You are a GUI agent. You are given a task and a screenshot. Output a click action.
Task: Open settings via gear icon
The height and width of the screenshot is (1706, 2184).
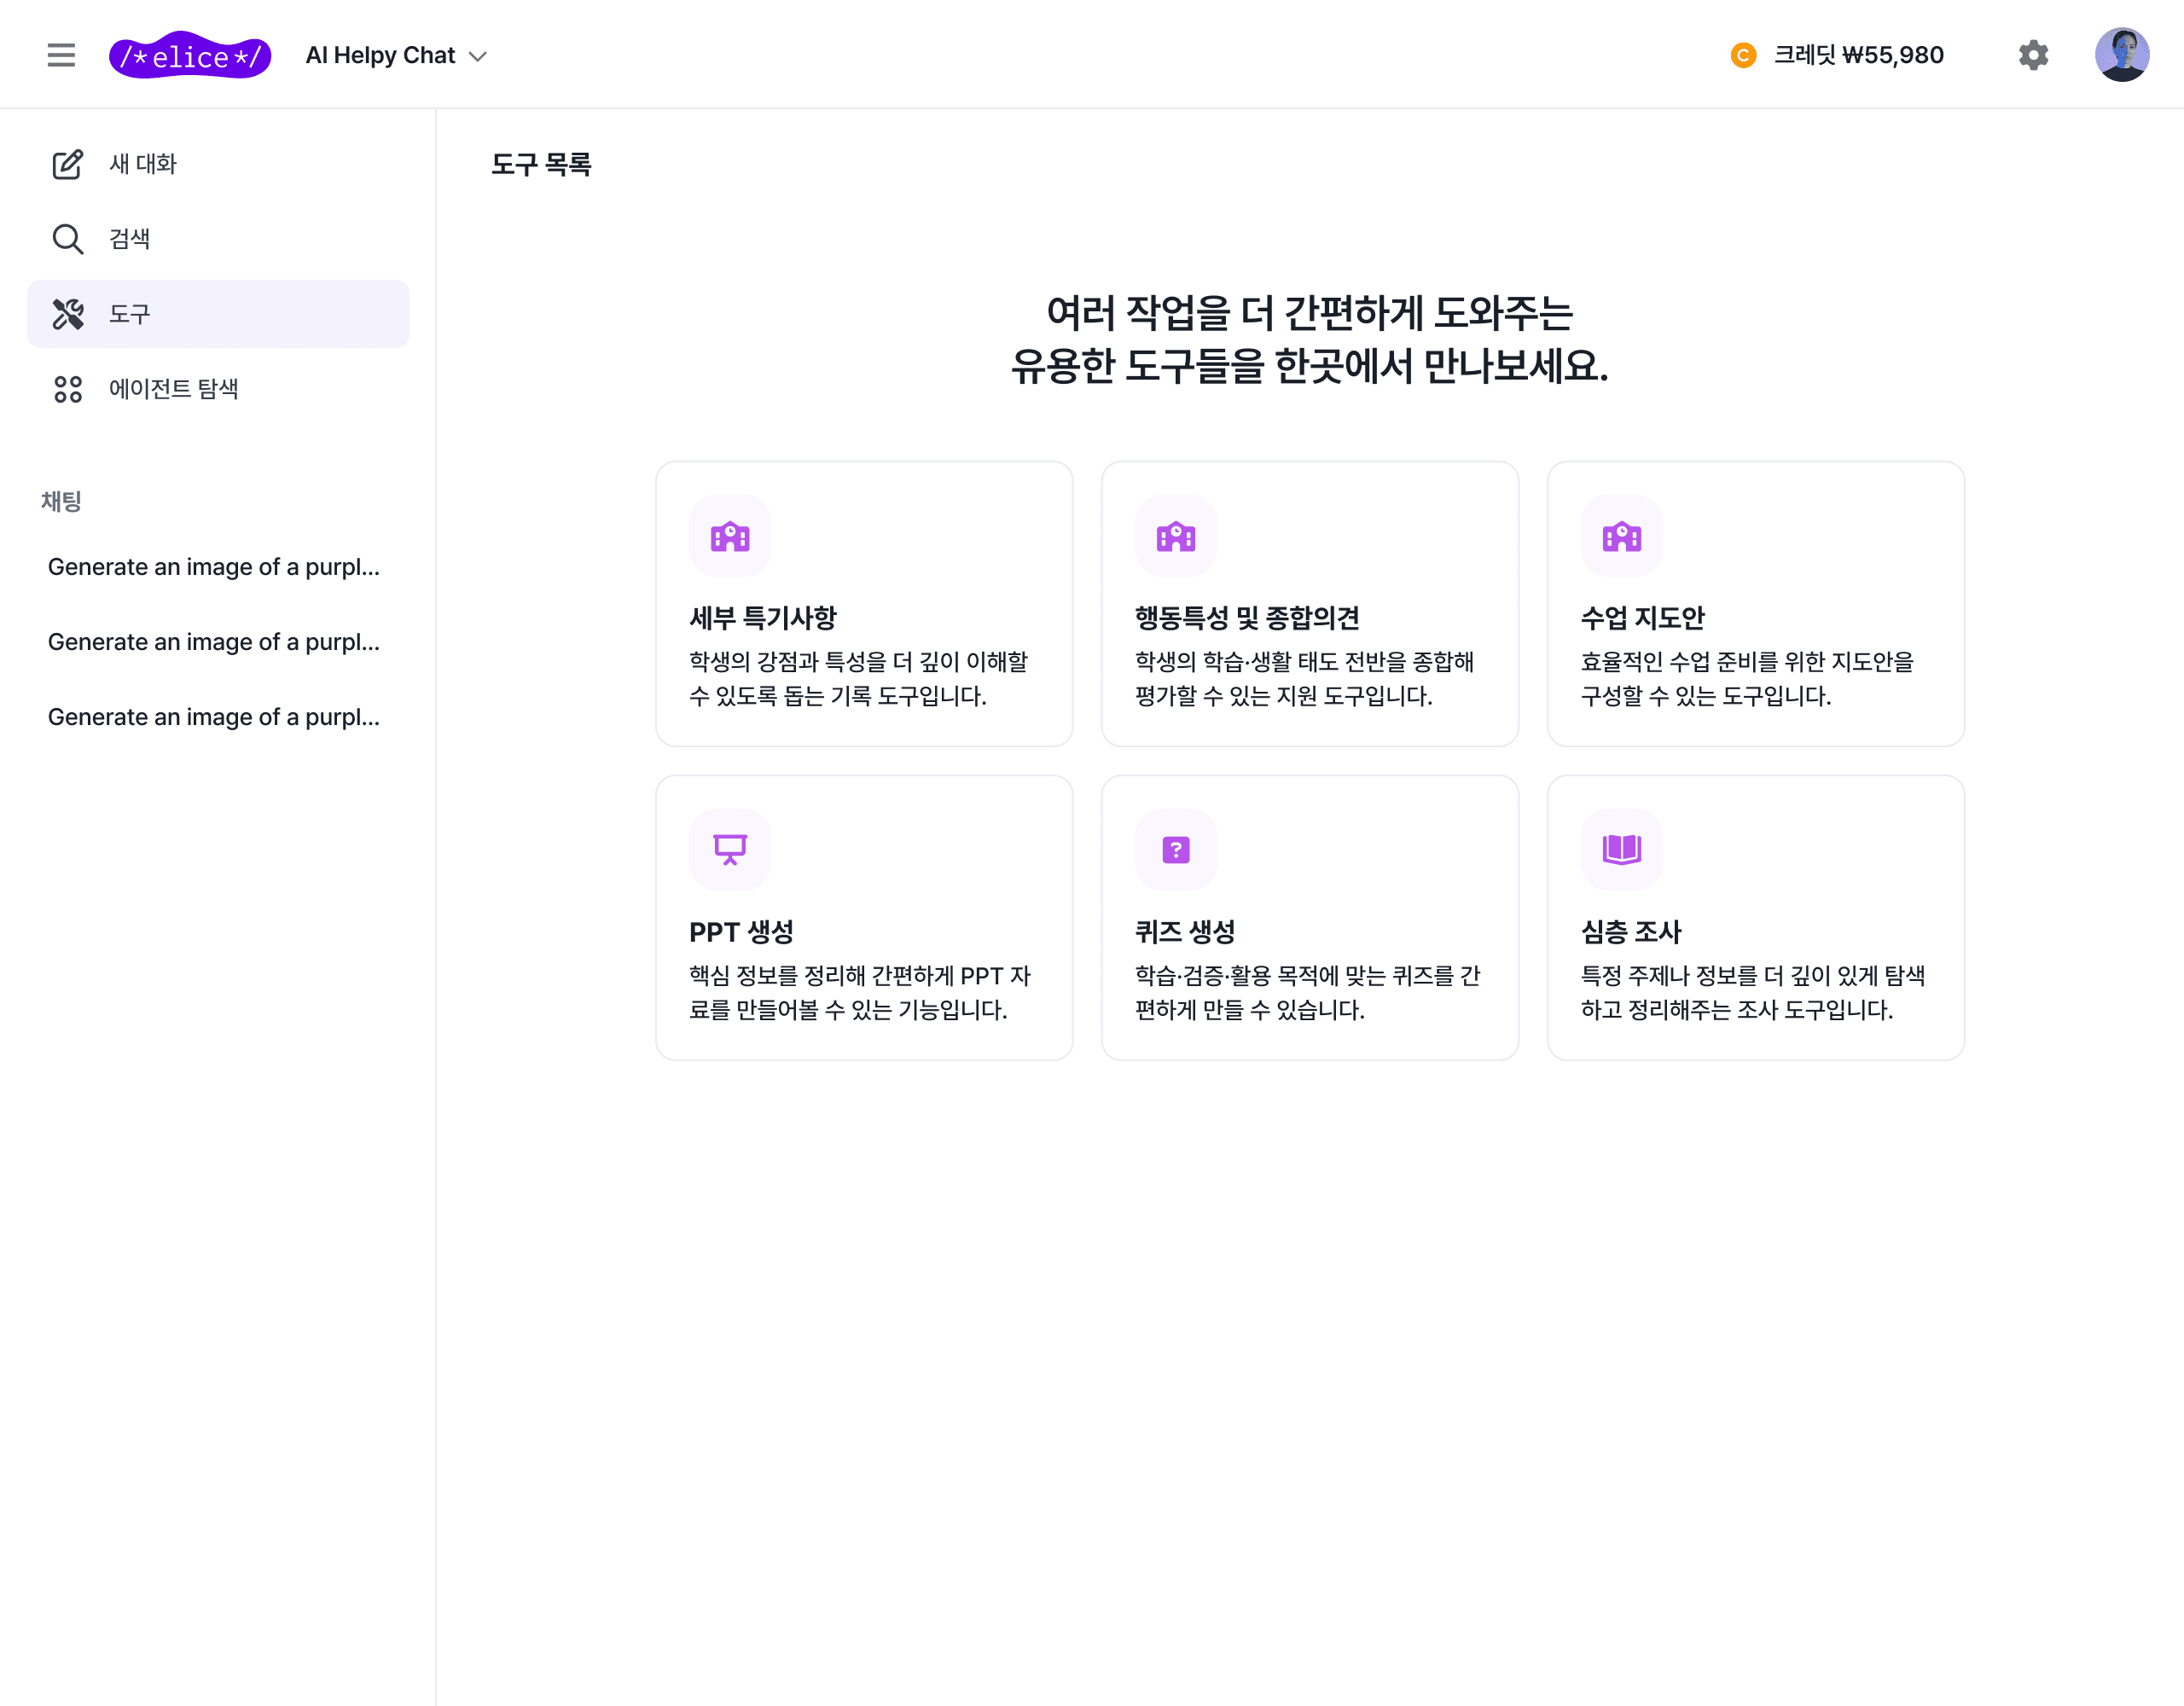(x=2033, y=55)
